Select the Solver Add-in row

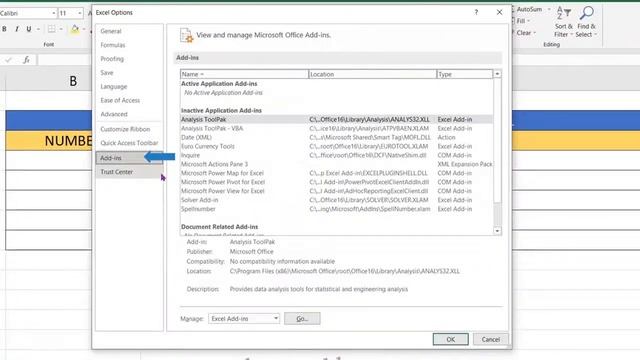pyautogui.click(x=336, y=200)
